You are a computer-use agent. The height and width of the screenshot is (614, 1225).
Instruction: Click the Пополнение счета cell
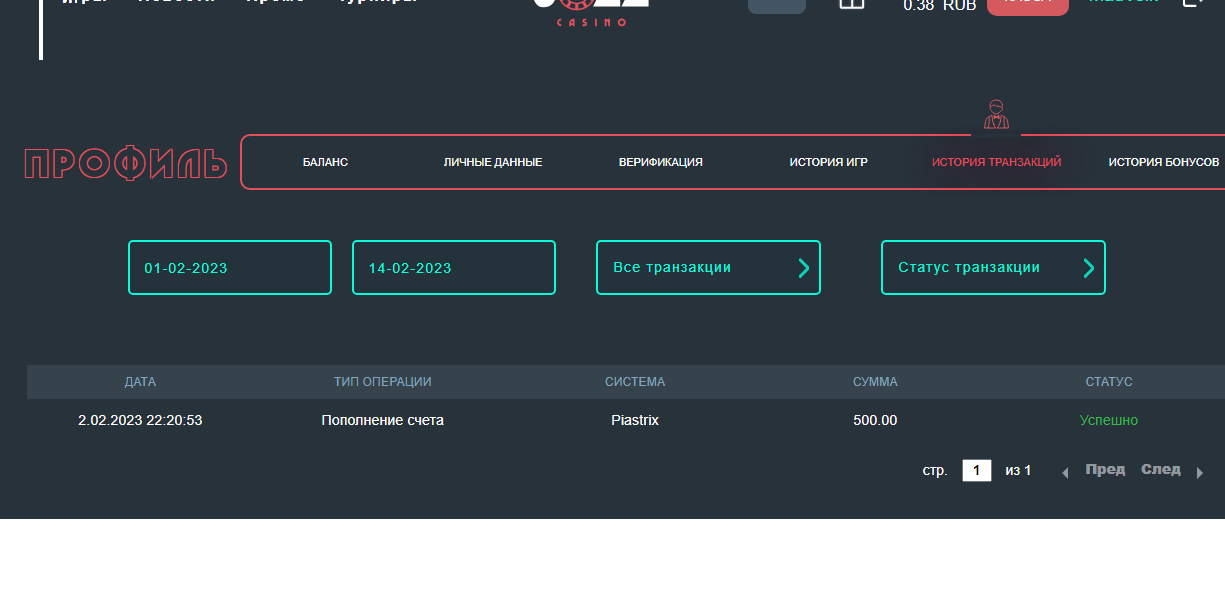point(383,421)
